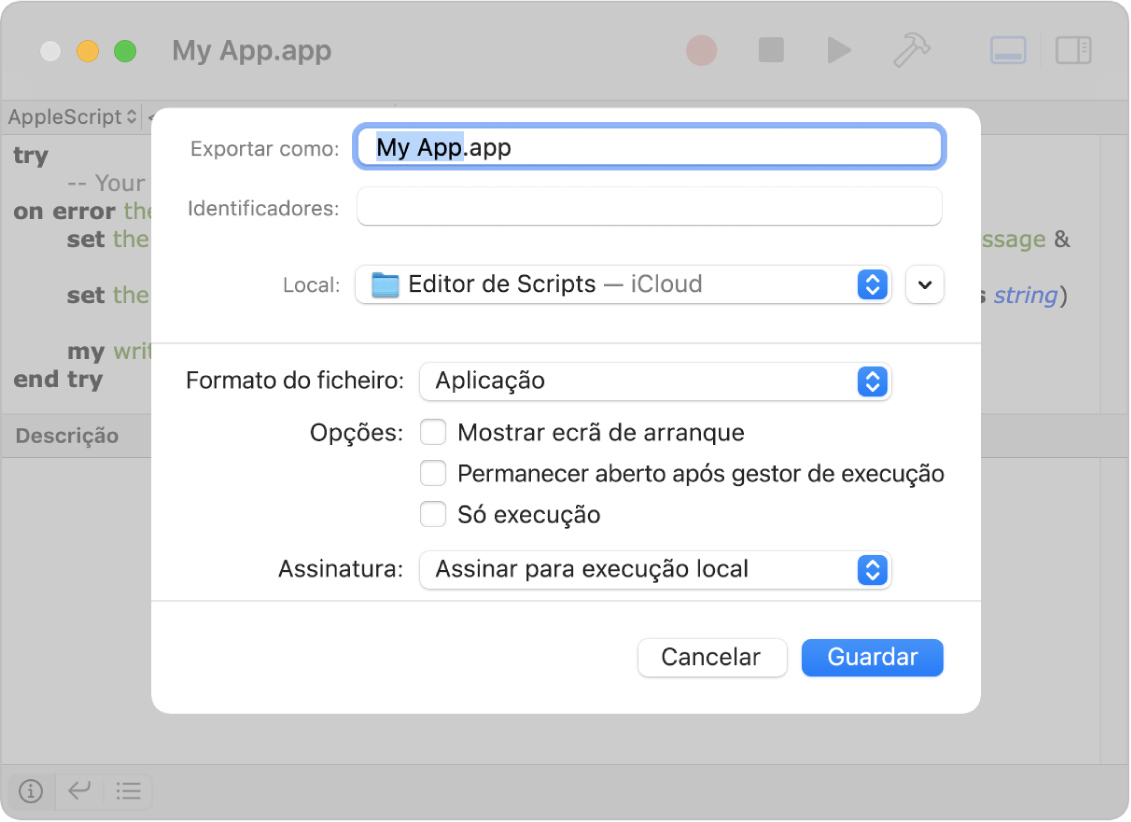Open Formato do ficheiro dropdown
Viewport: 1131px width, 822px height.
[x=655, y=381]
